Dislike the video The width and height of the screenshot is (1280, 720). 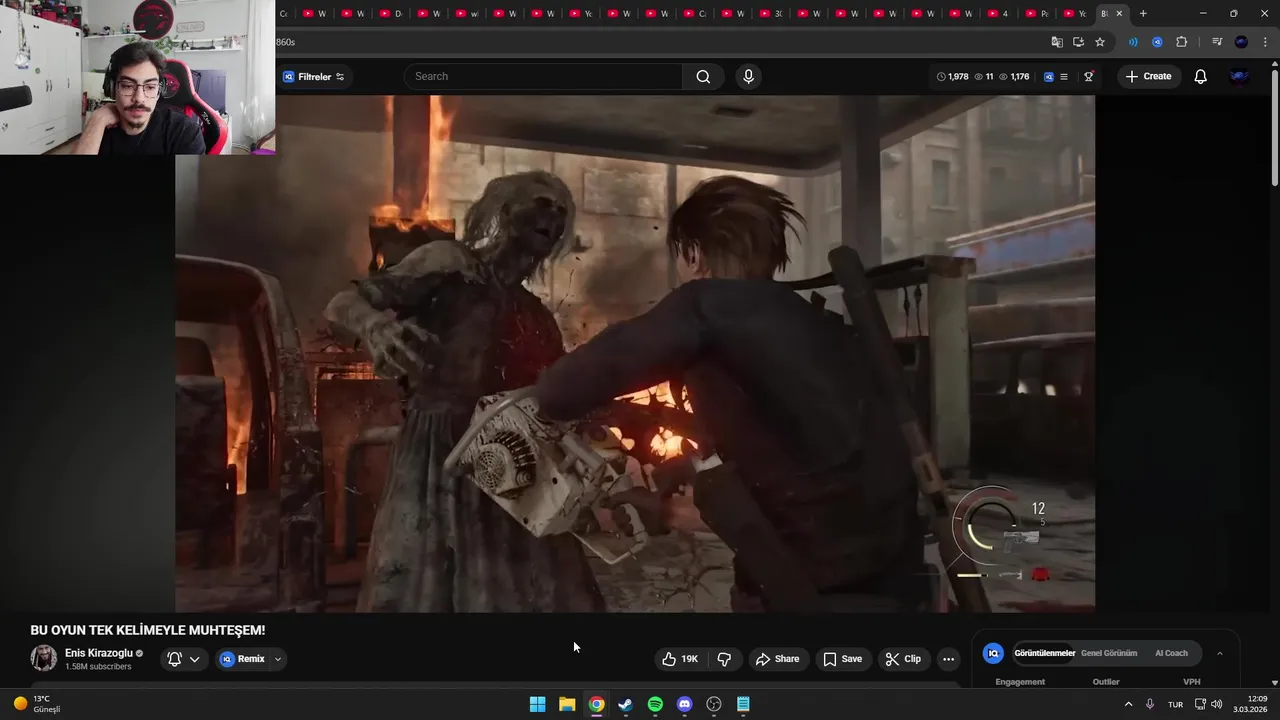click(x=724, y=659)
